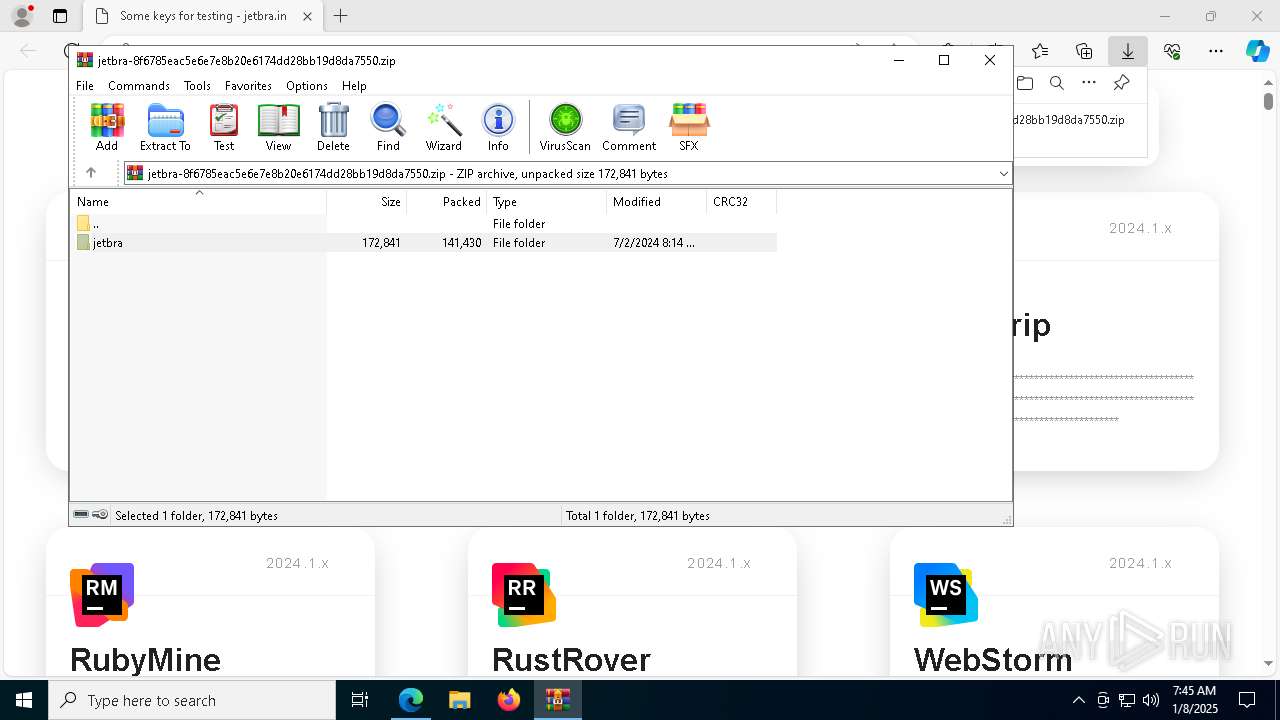Image resolution: width=1280 pixels, height=720 pixels.
Task: Open the Comment tool
Action: coord(629,128)
